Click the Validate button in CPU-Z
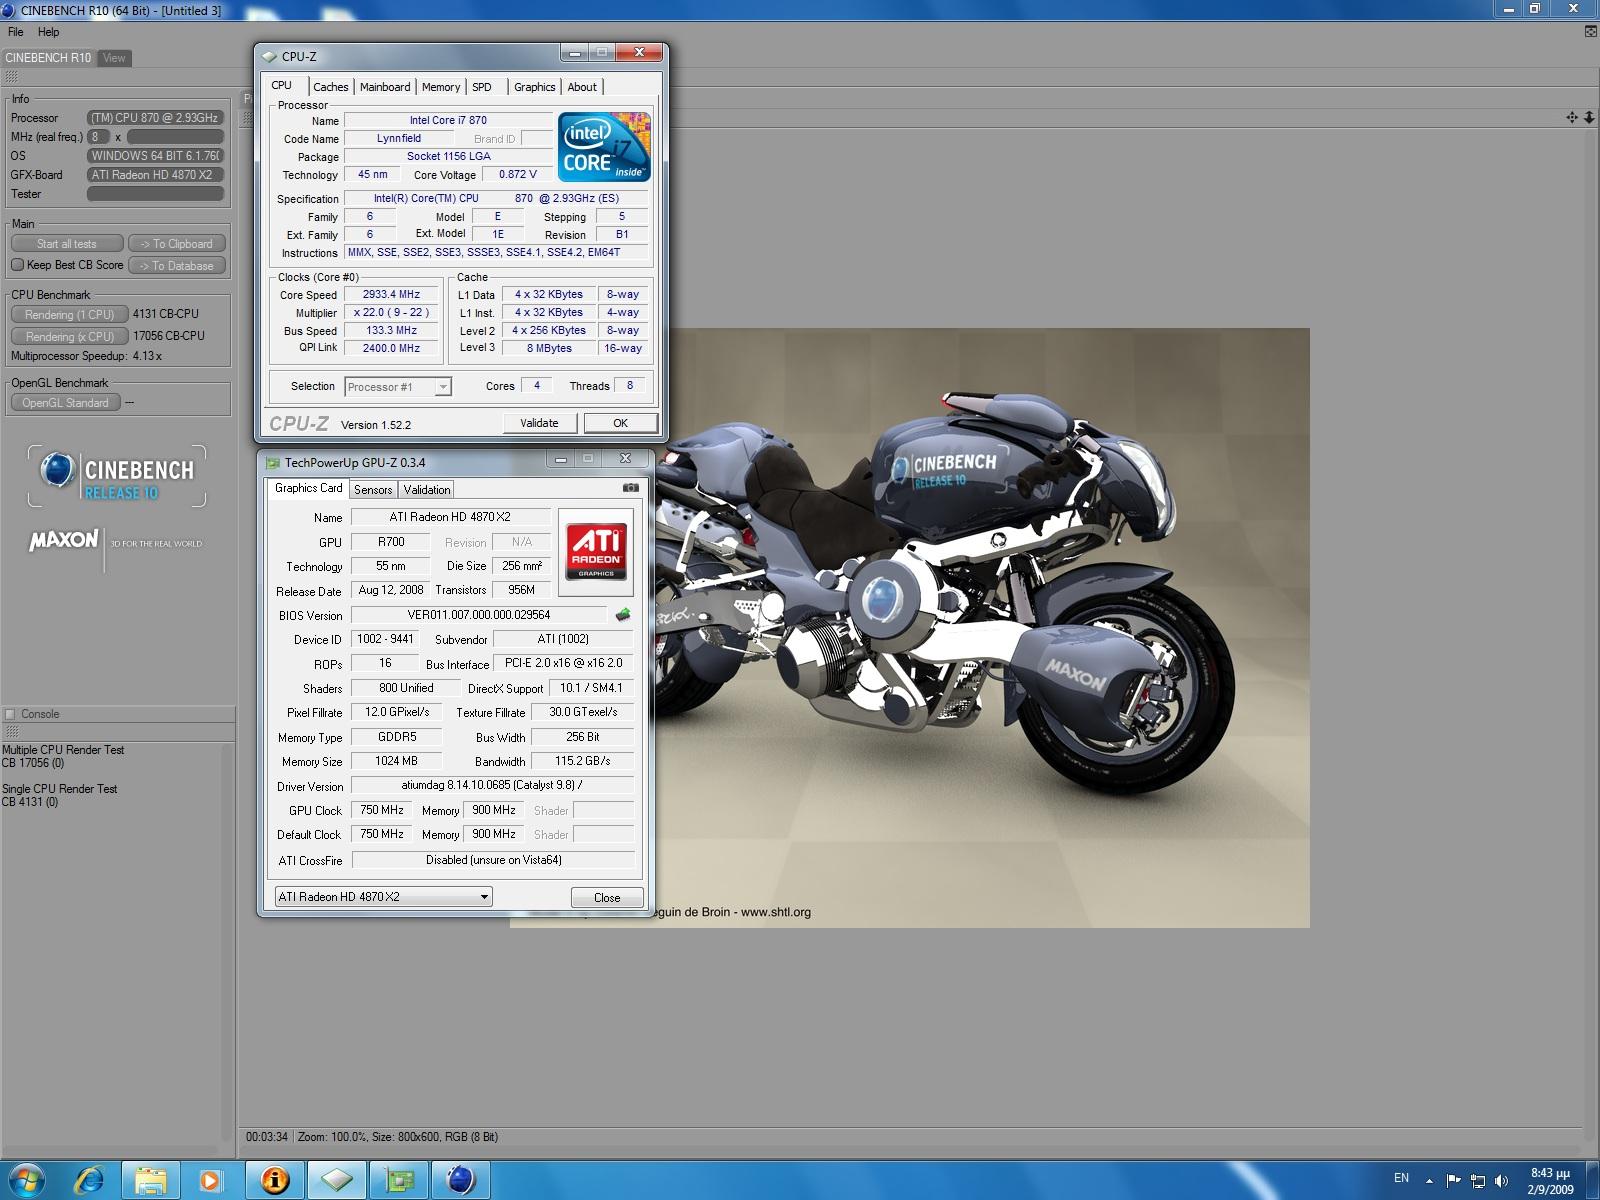This screenshot has height=1200, width=1600. pyautogui.click(x=539, y=423)
